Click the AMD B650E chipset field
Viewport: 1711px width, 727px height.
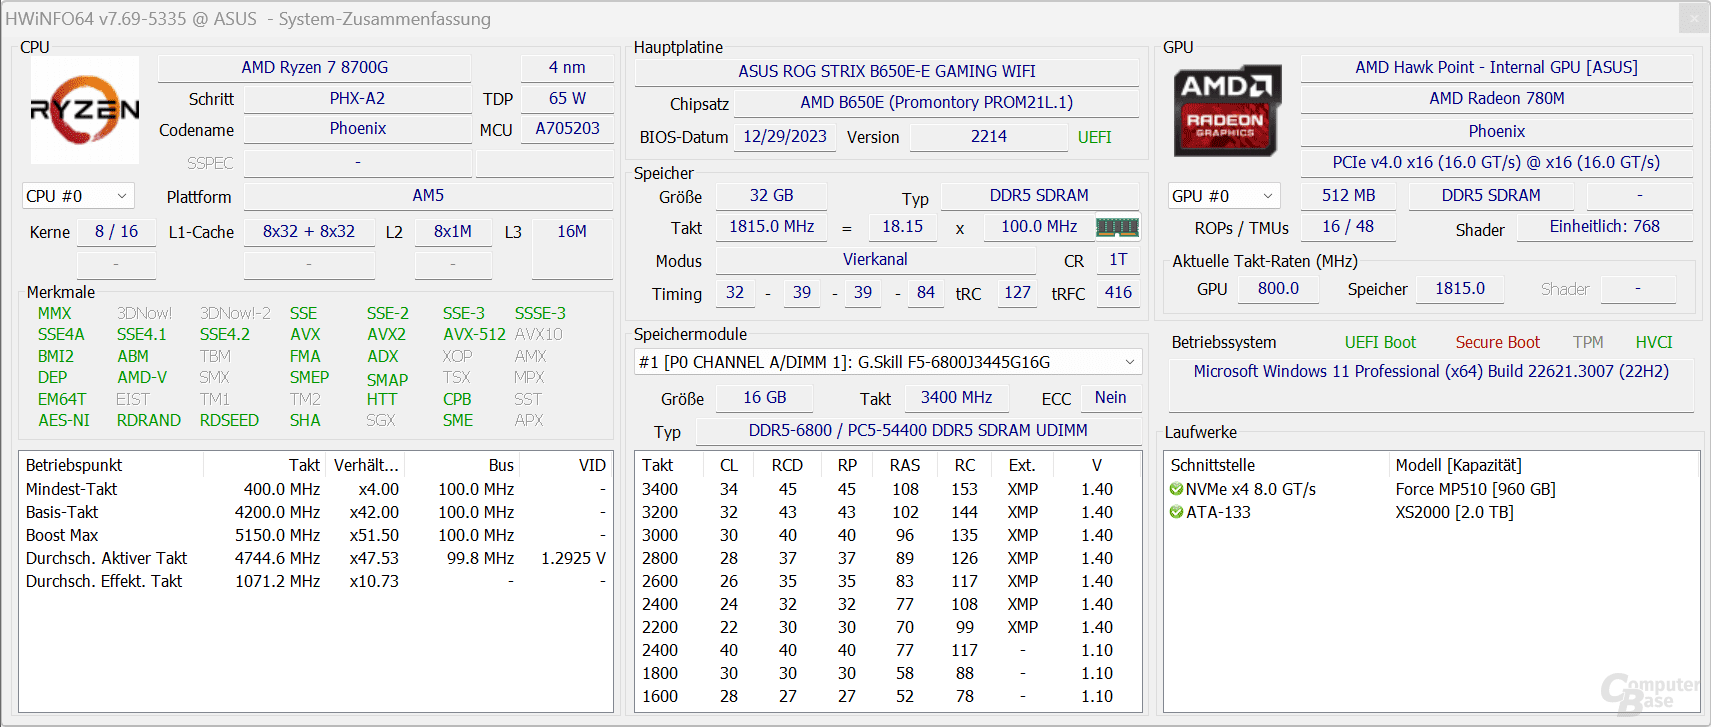coord(936,102)
